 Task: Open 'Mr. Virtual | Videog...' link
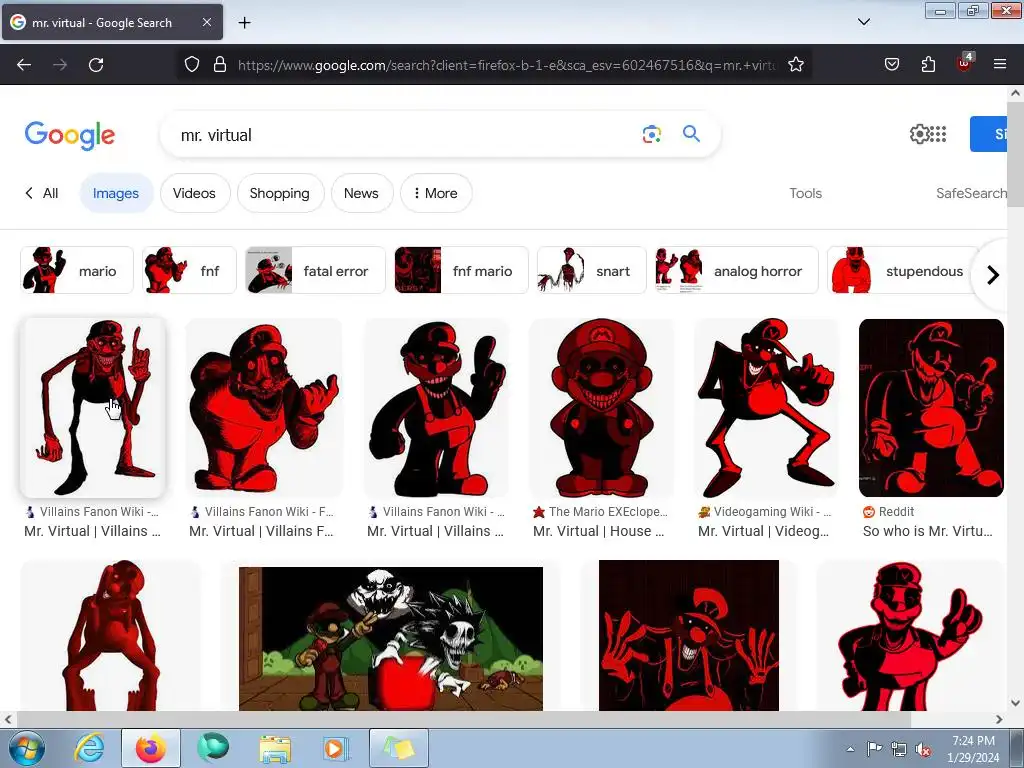coord(763,531)
